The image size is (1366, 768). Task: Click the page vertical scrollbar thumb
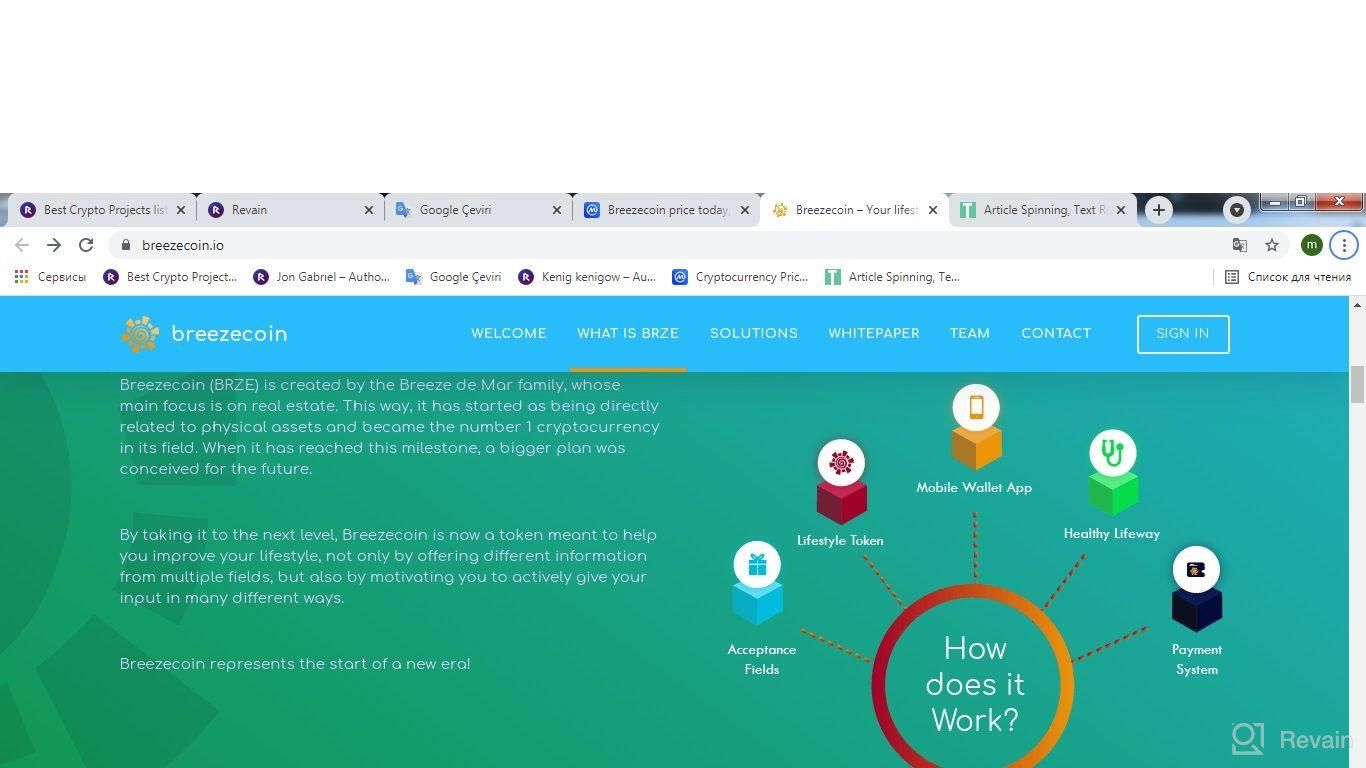coord(1357,385)
